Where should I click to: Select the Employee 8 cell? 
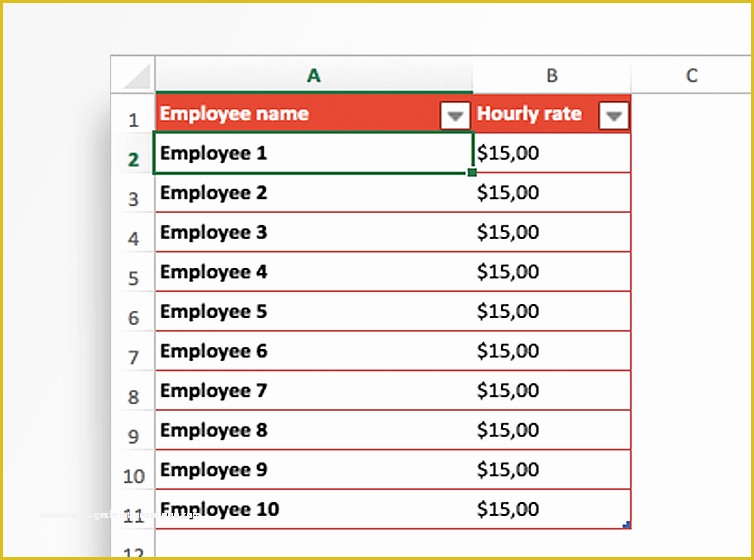(314, 430)
